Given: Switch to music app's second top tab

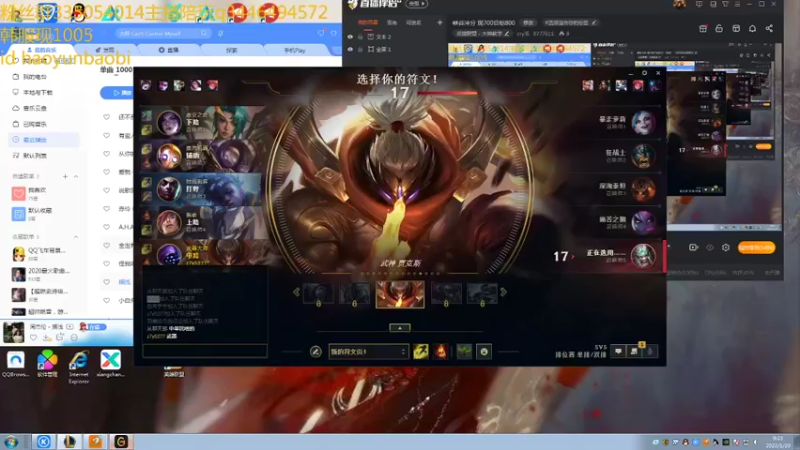Looking at the screenshot, I should (106, 50).
